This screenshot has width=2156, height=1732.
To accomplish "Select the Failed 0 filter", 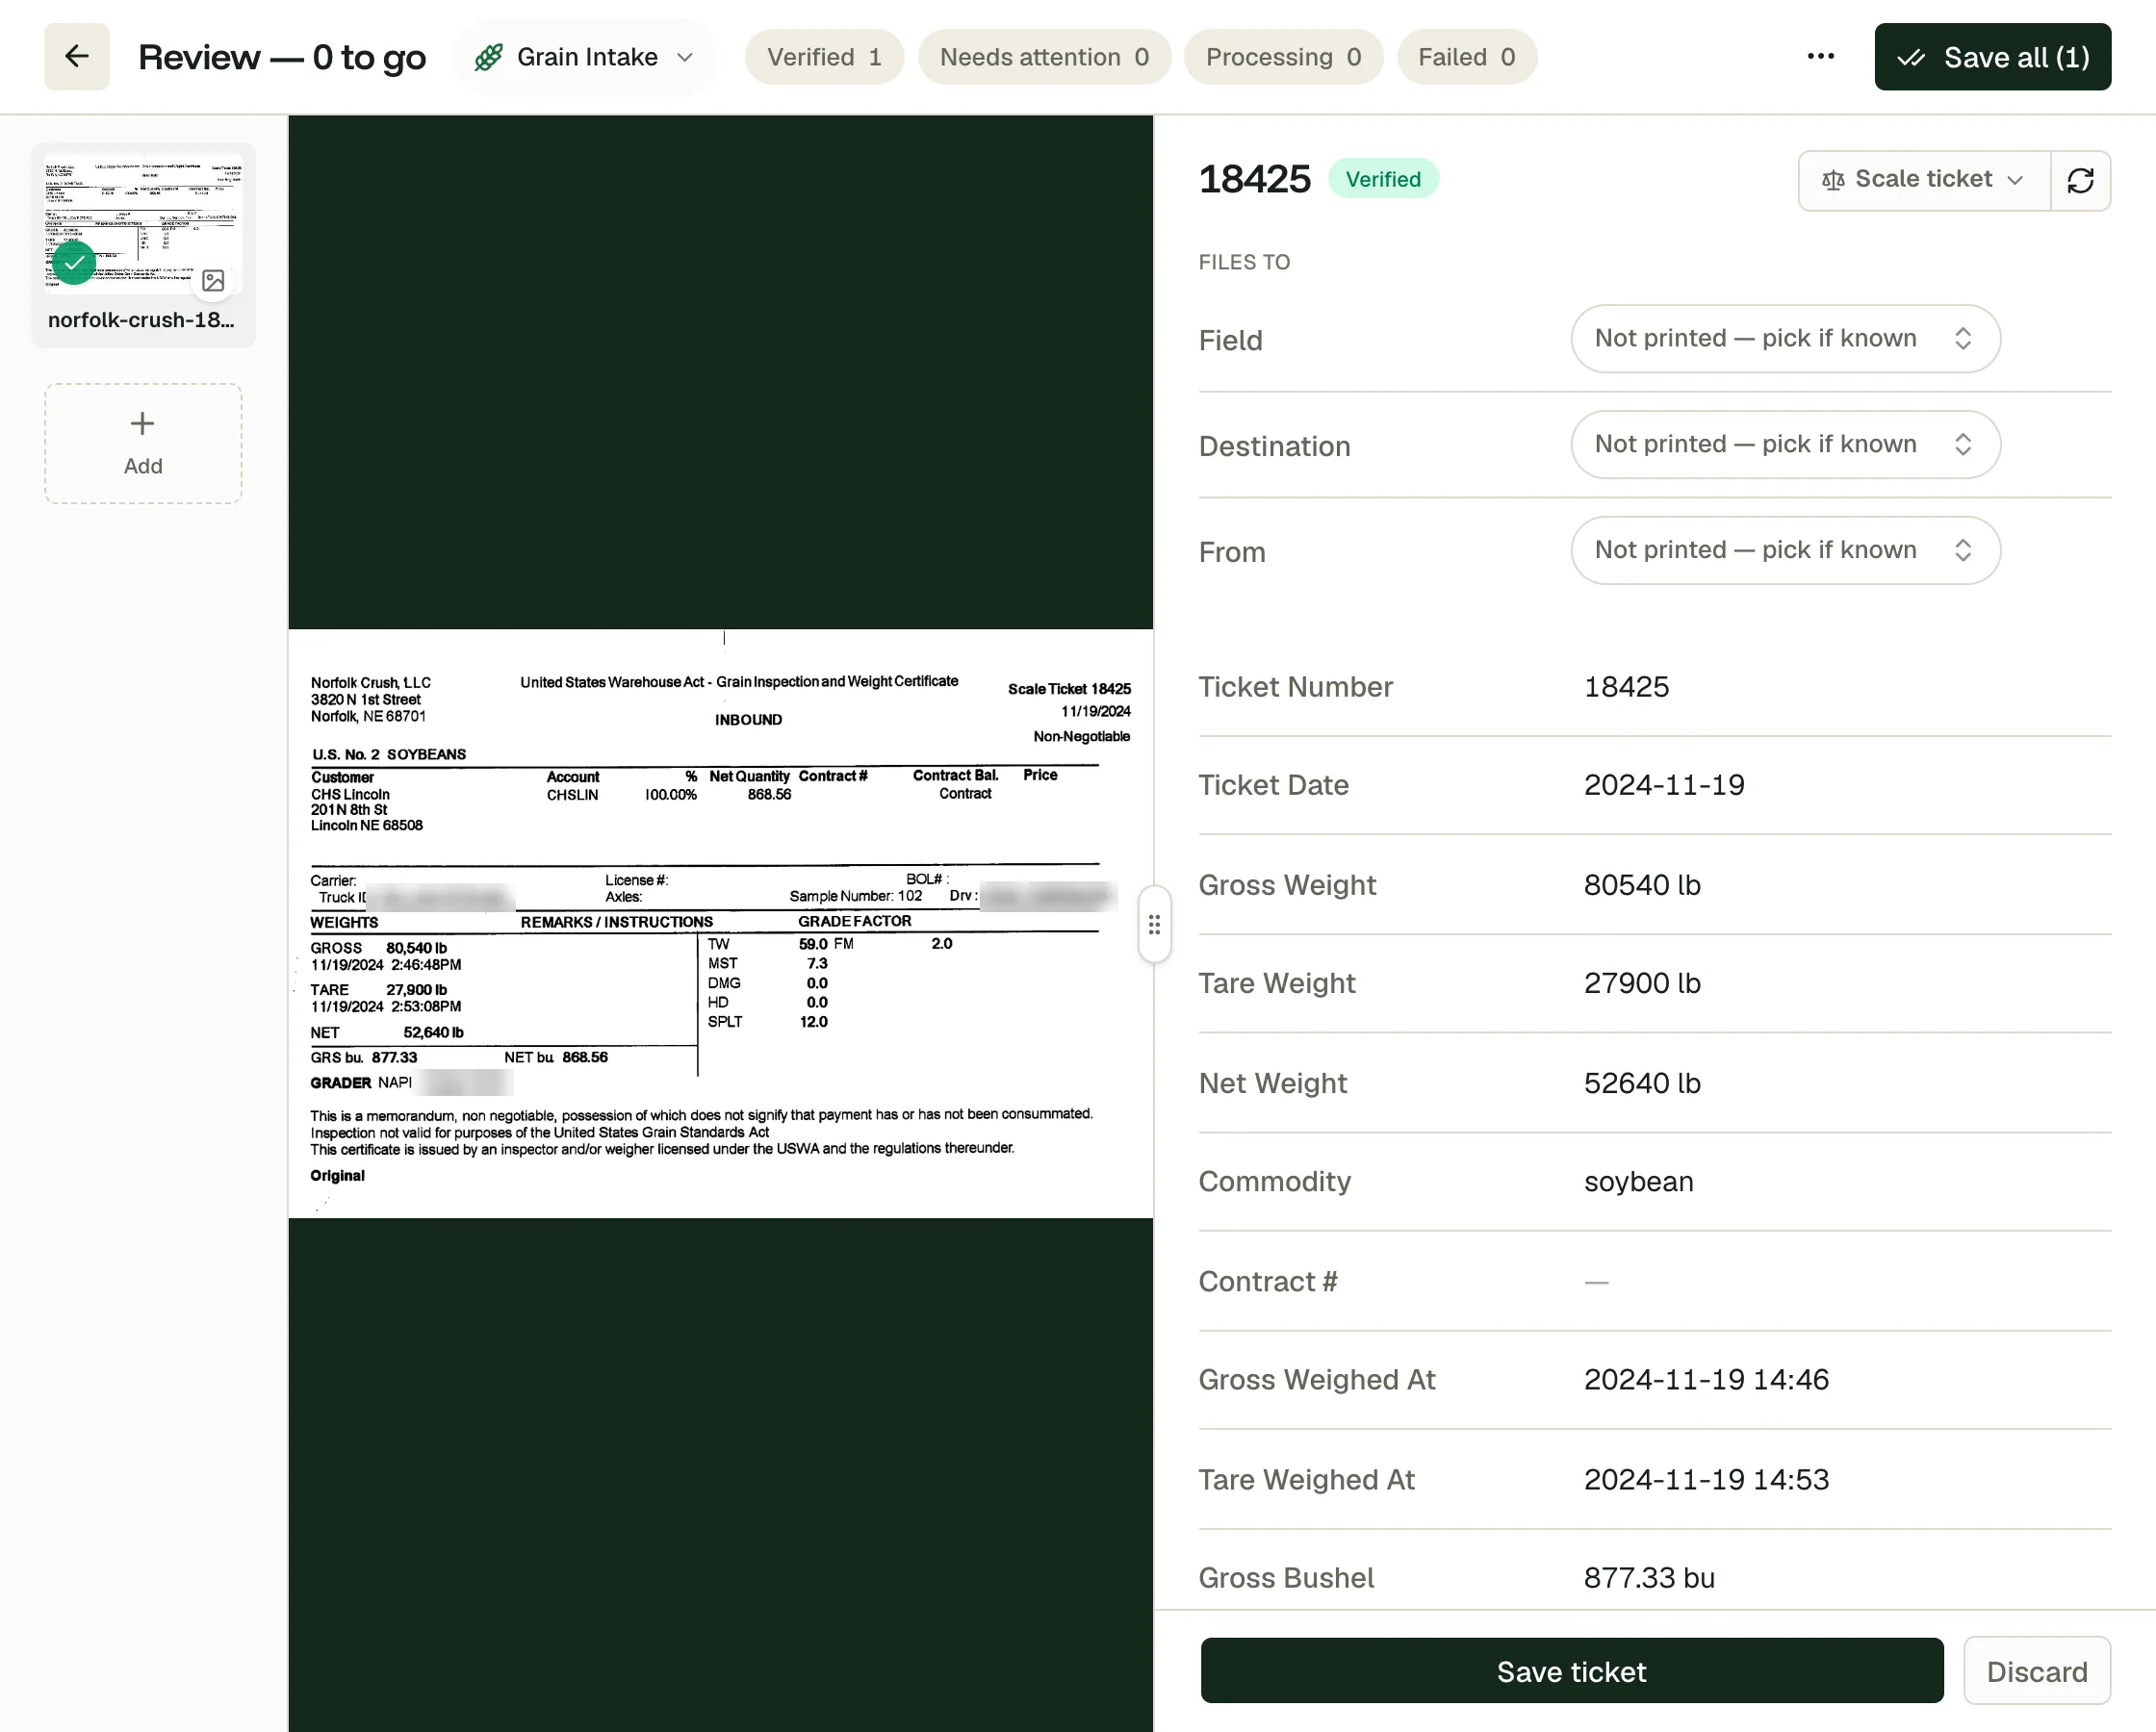I will tap(1466, 57).
